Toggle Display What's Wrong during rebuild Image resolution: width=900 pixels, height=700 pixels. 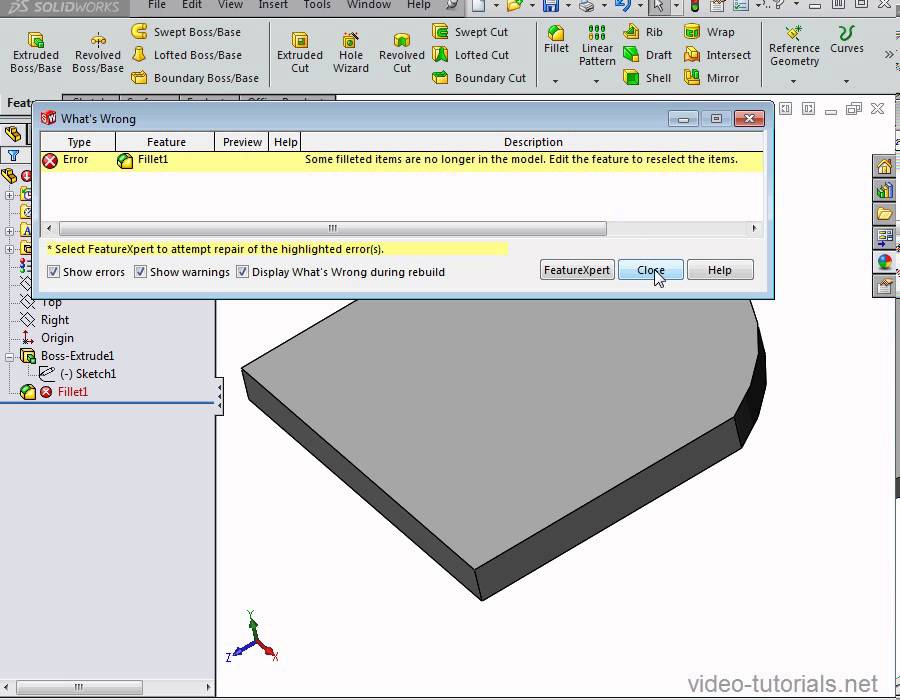[x=242, y=271]
